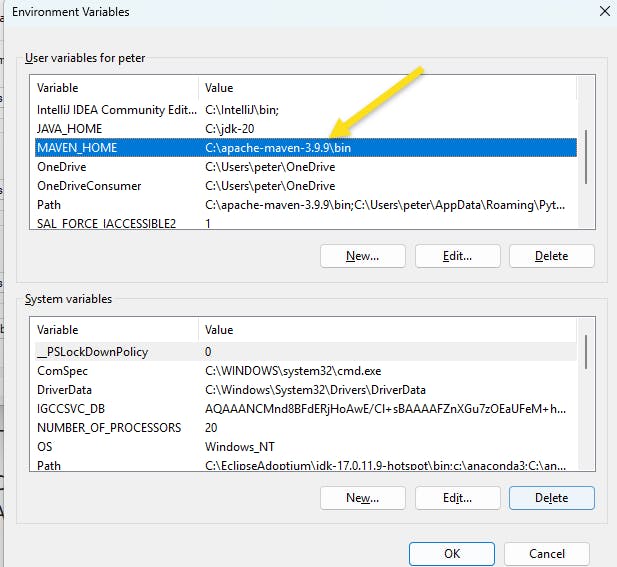Click Delete under user variables
The height and width of the screenshot is (567, 617).
pyautogui.click(x=551, y=256)
